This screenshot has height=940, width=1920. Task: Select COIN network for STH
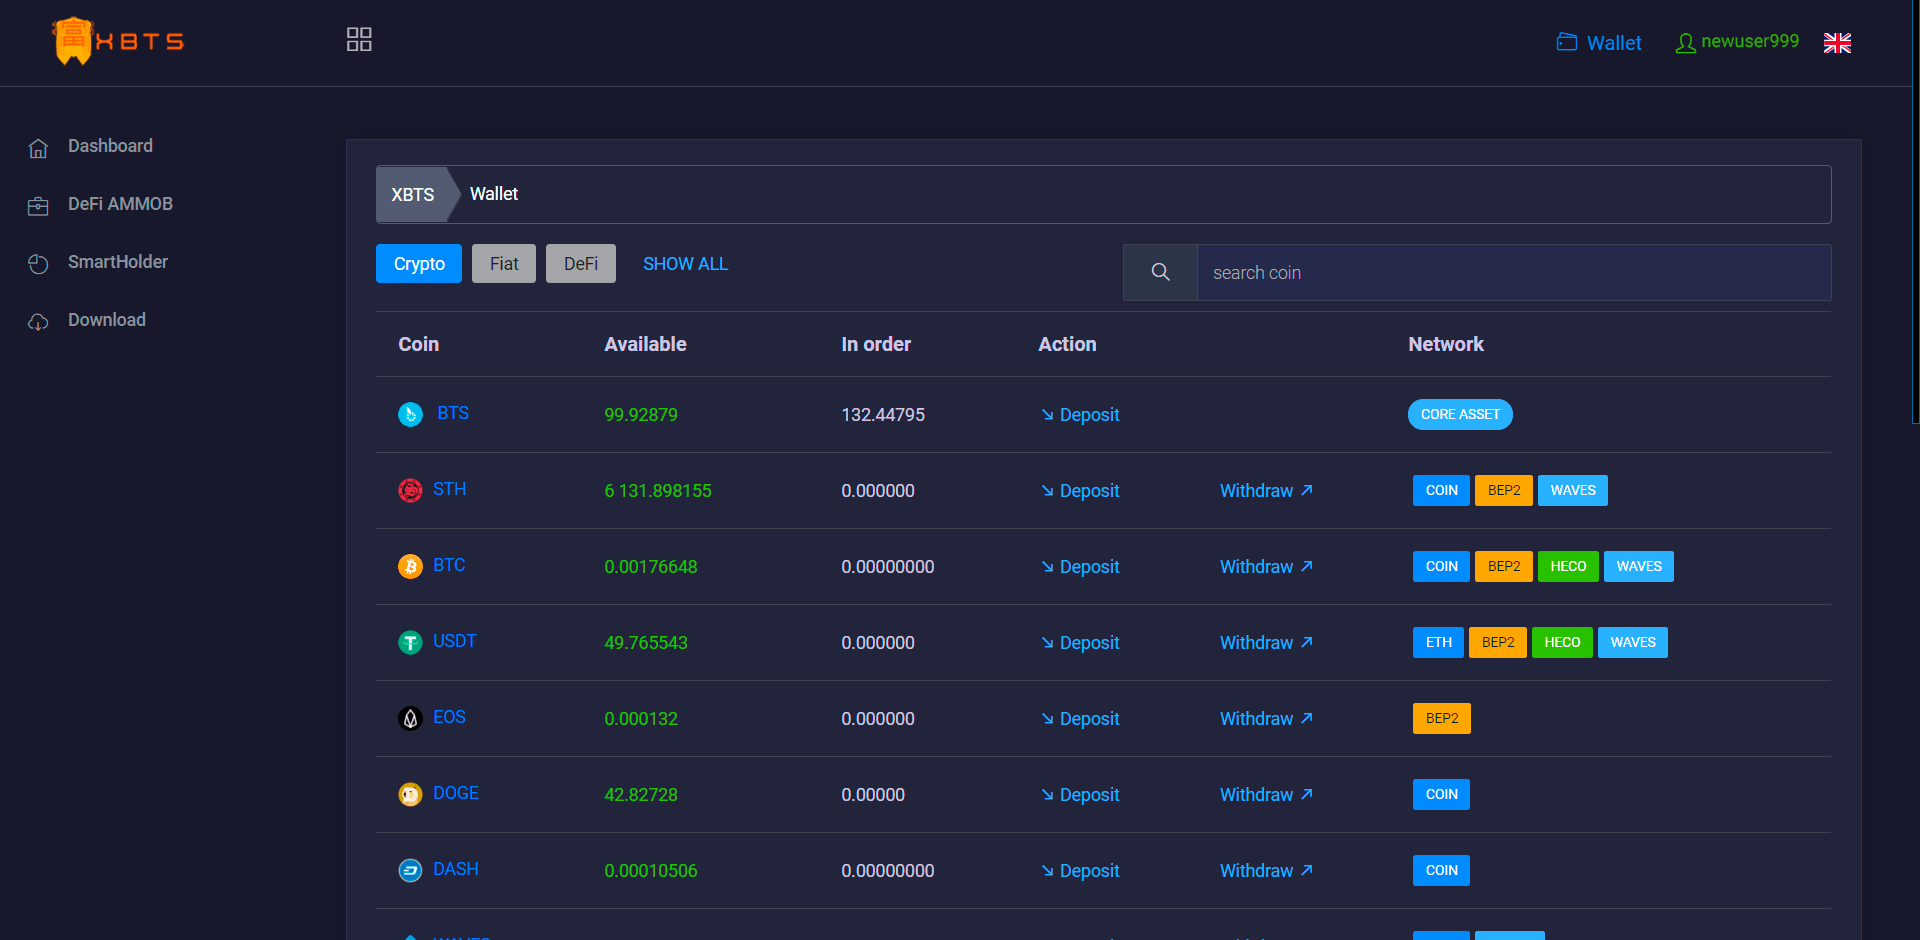coord(1441,490)
